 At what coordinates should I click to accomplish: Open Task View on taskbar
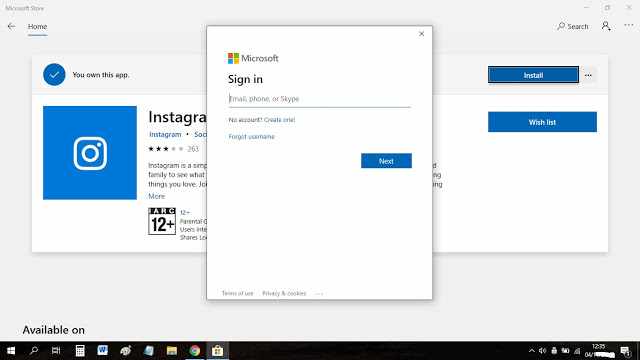pos(56,351)
